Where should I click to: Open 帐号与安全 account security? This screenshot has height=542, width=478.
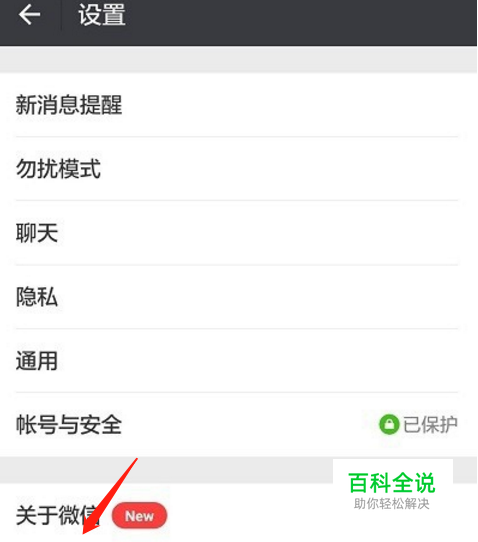(x=238, y=424)
